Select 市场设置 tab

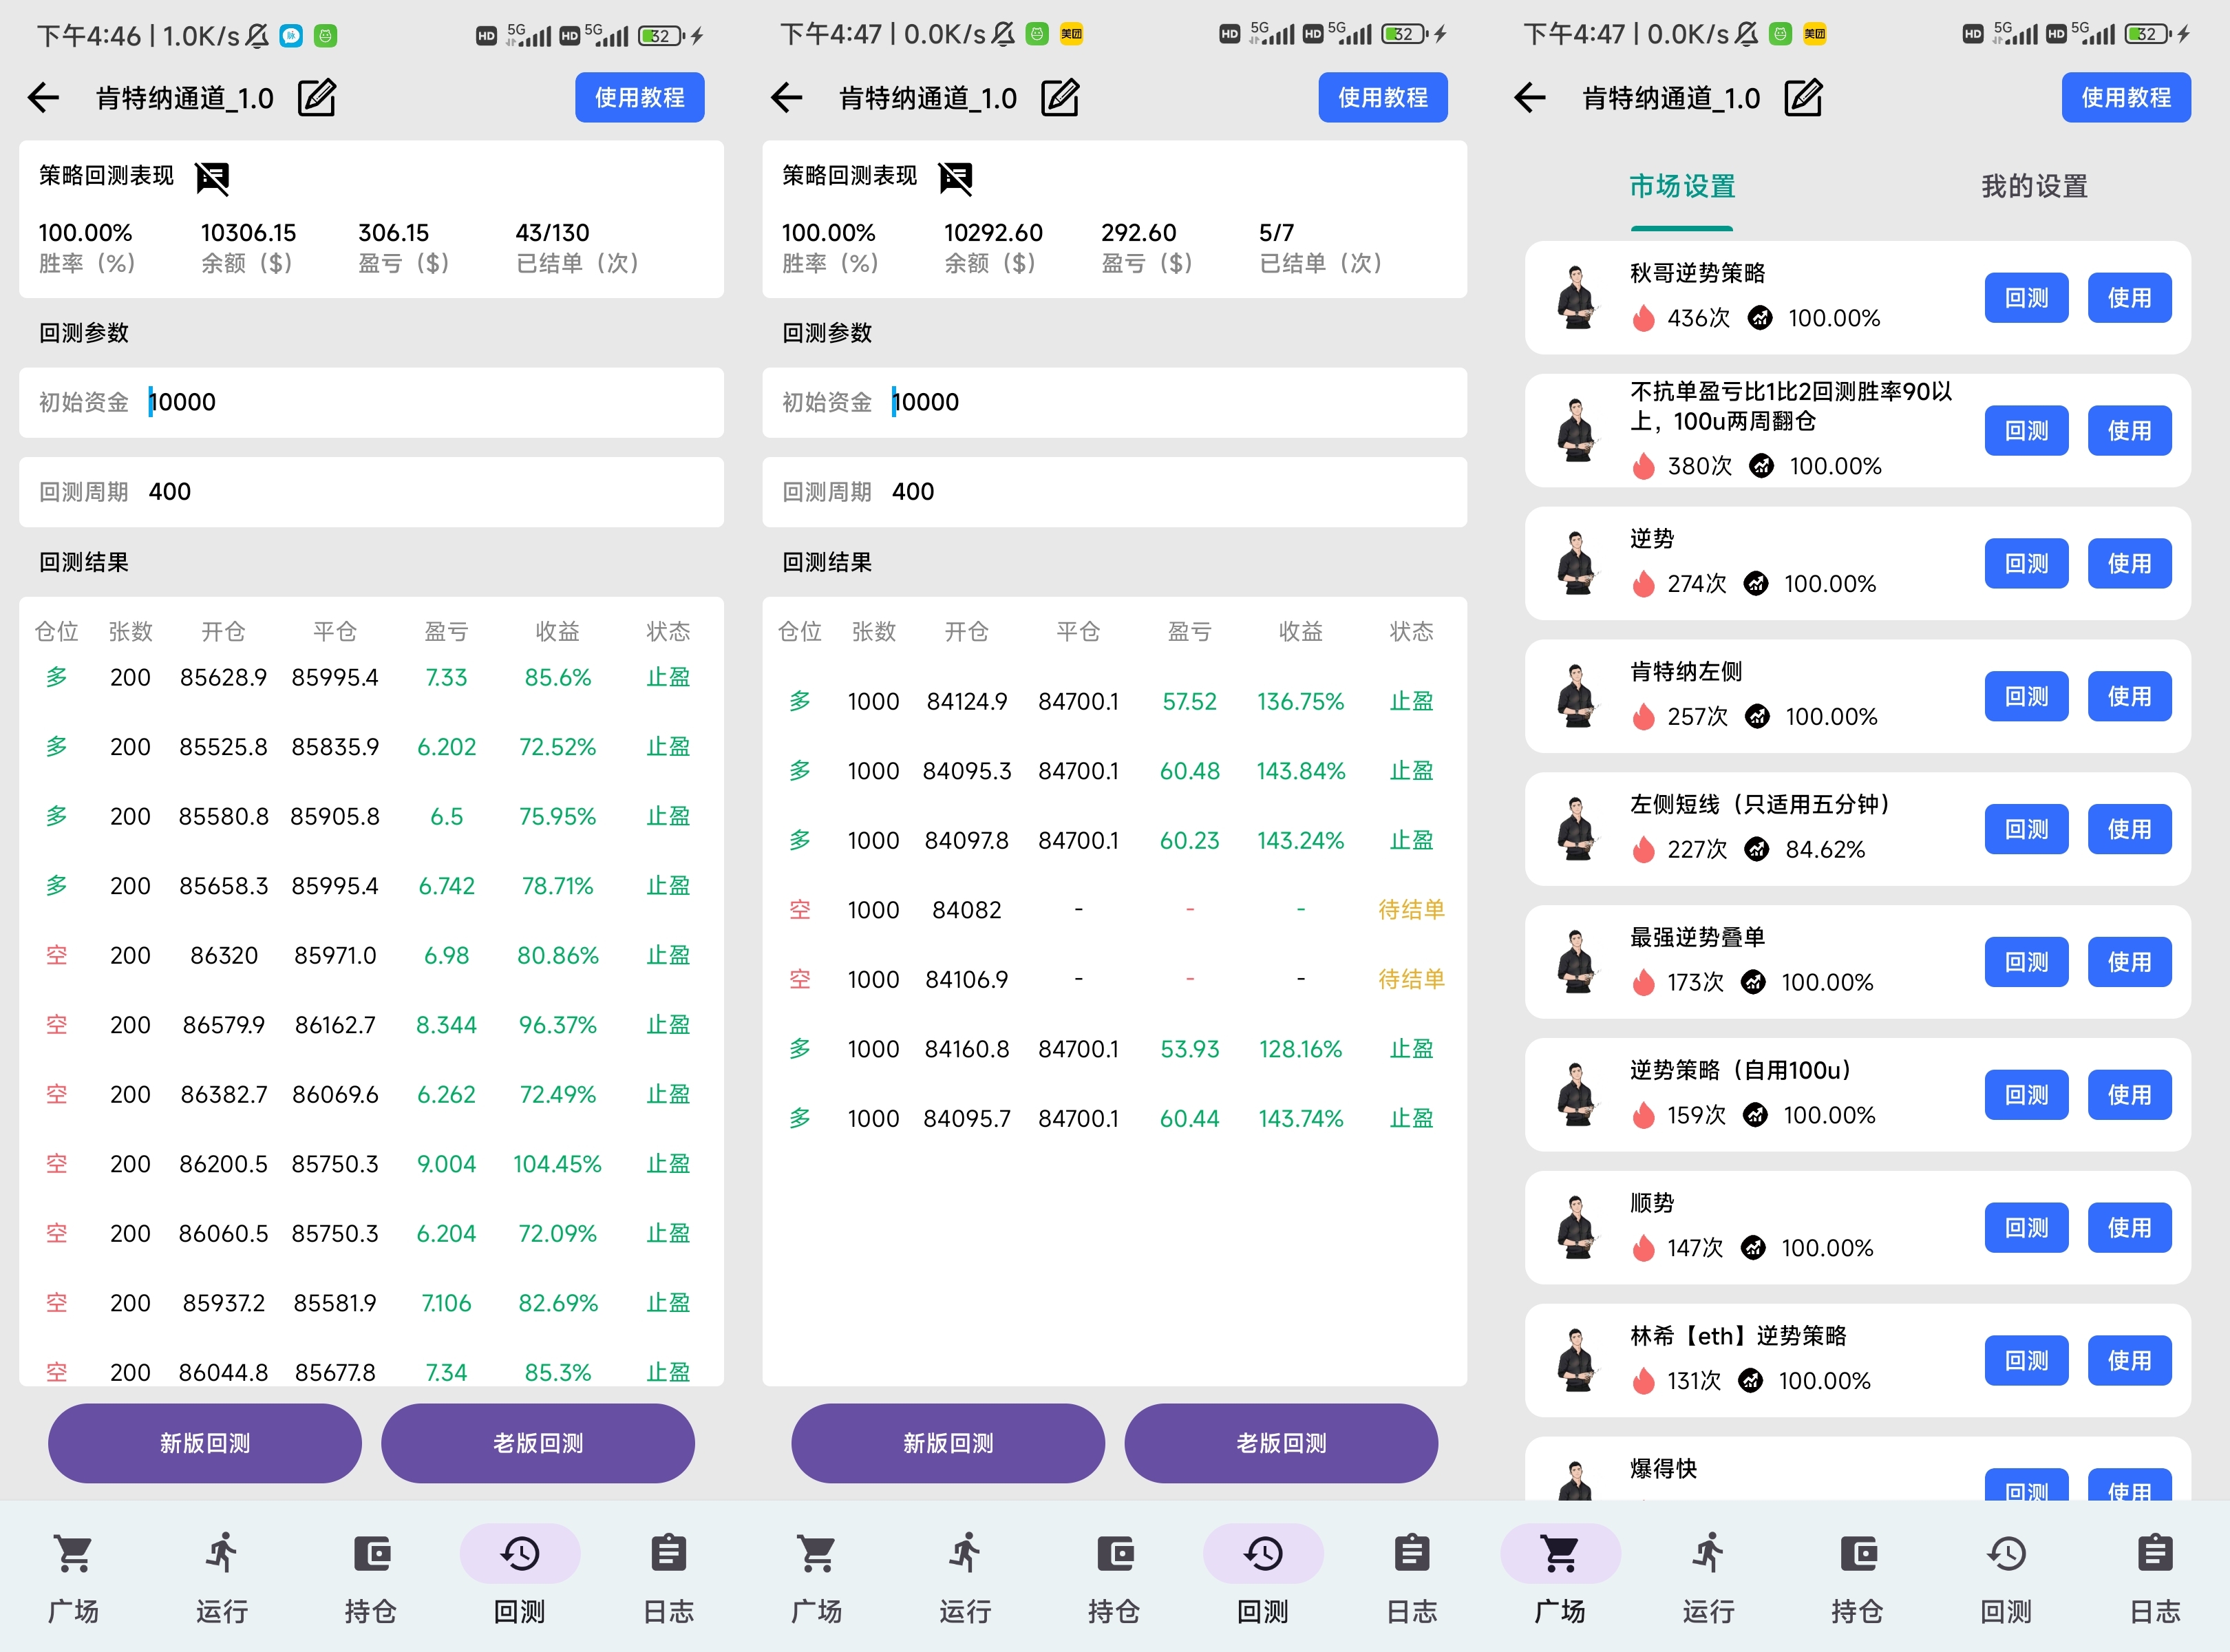click(x=1682, y=187)
